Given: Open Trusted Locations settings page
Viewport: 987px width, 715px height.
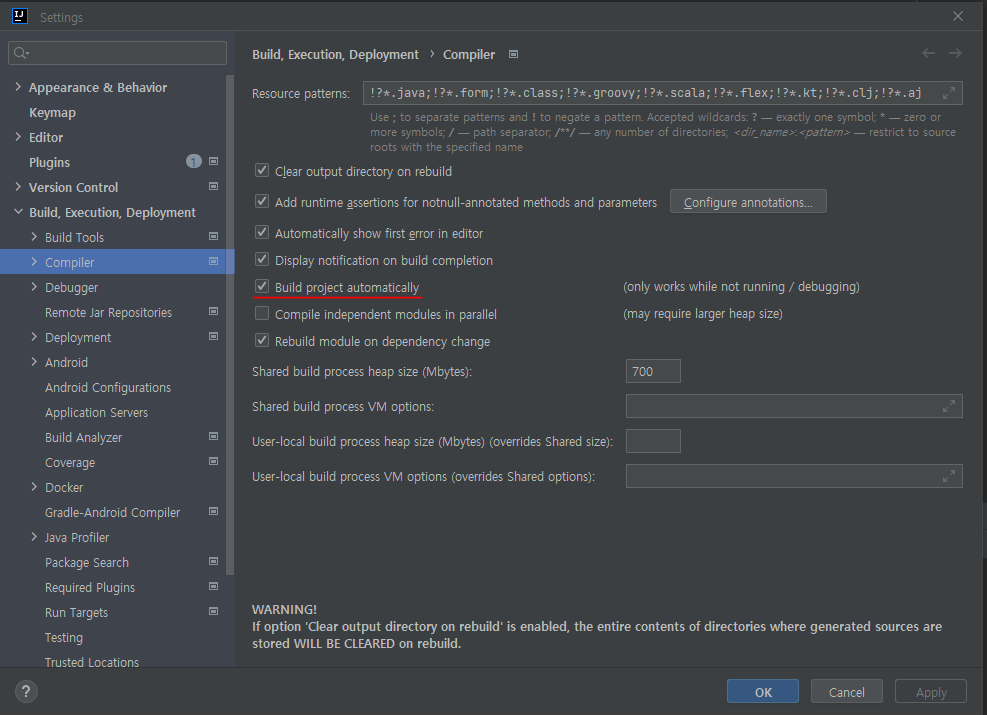Looking at the screenshot, I should 92,662.
